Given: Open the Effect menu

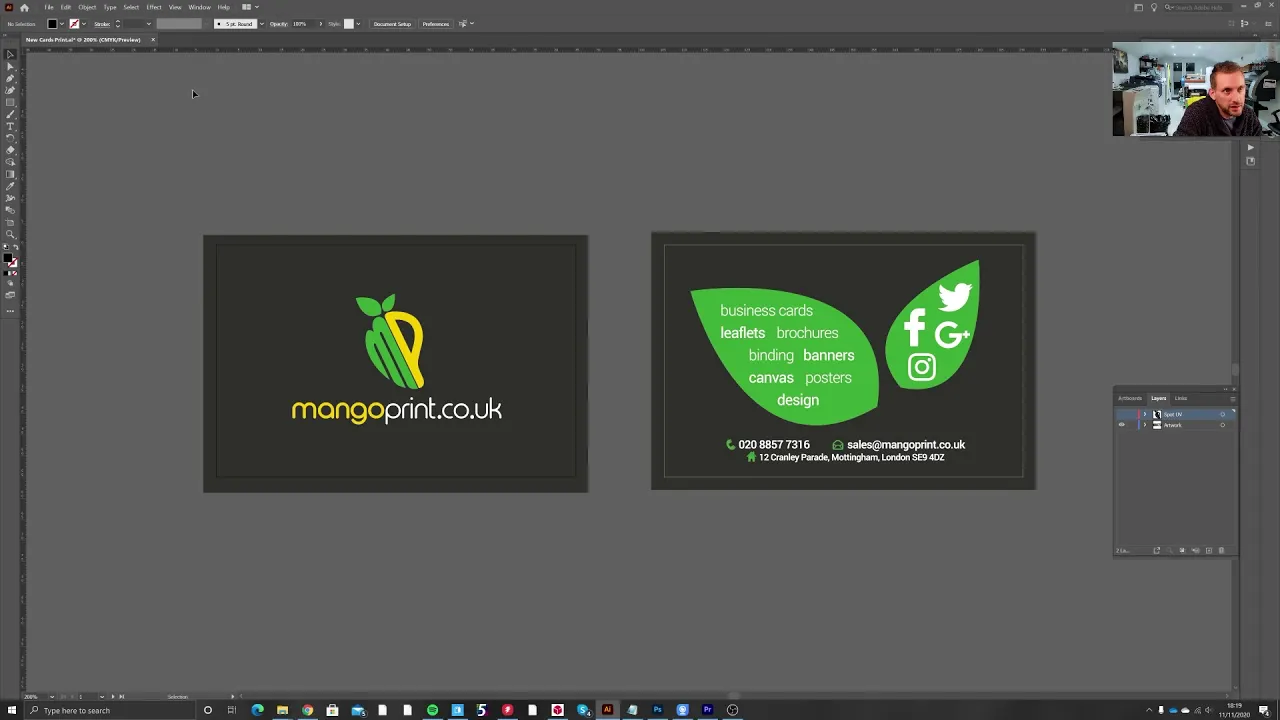Looking at the screenshot, I should pos(154,7).
